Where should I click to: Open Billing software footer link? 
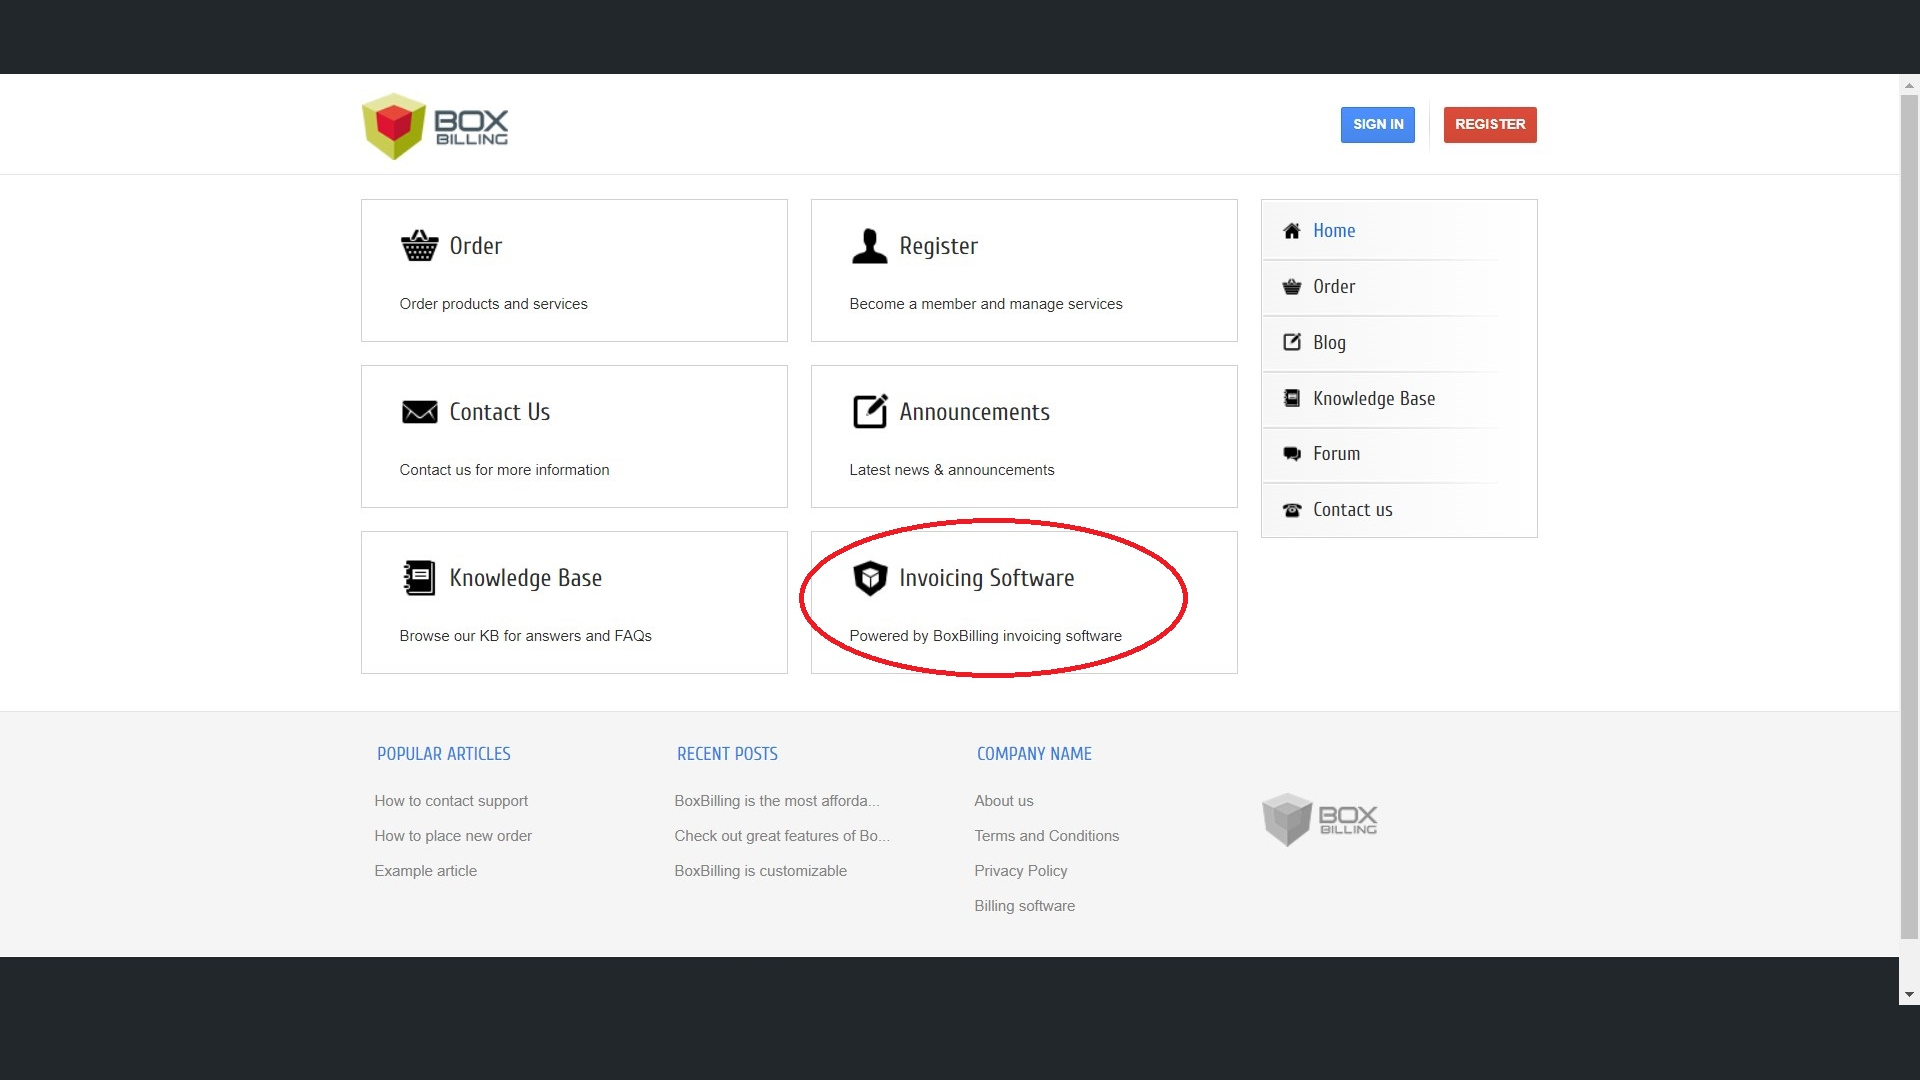[x=1024, y=906]
